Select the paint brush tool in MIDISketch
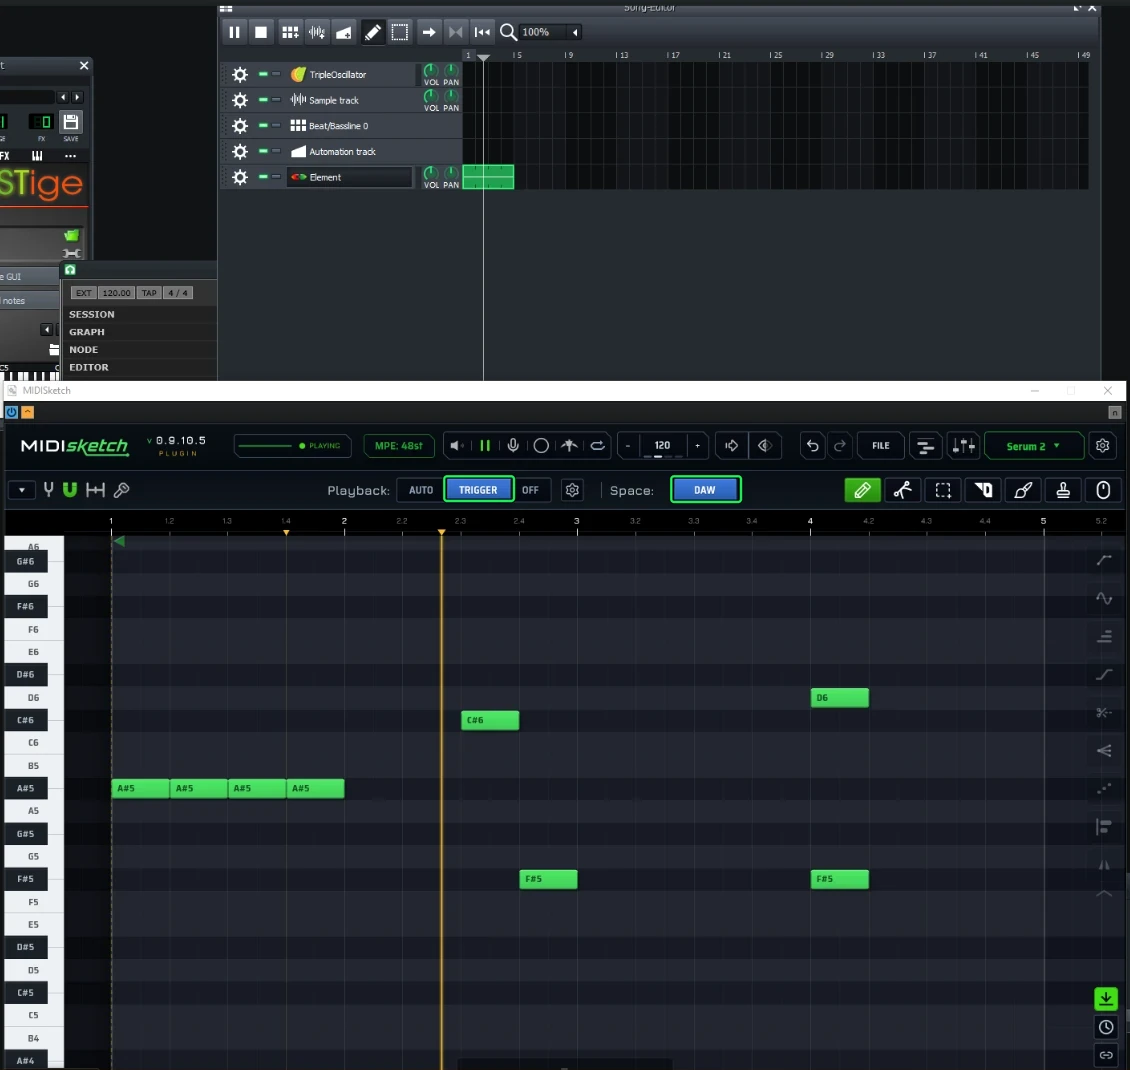 pyautogui.click(x=1023, y=490)
